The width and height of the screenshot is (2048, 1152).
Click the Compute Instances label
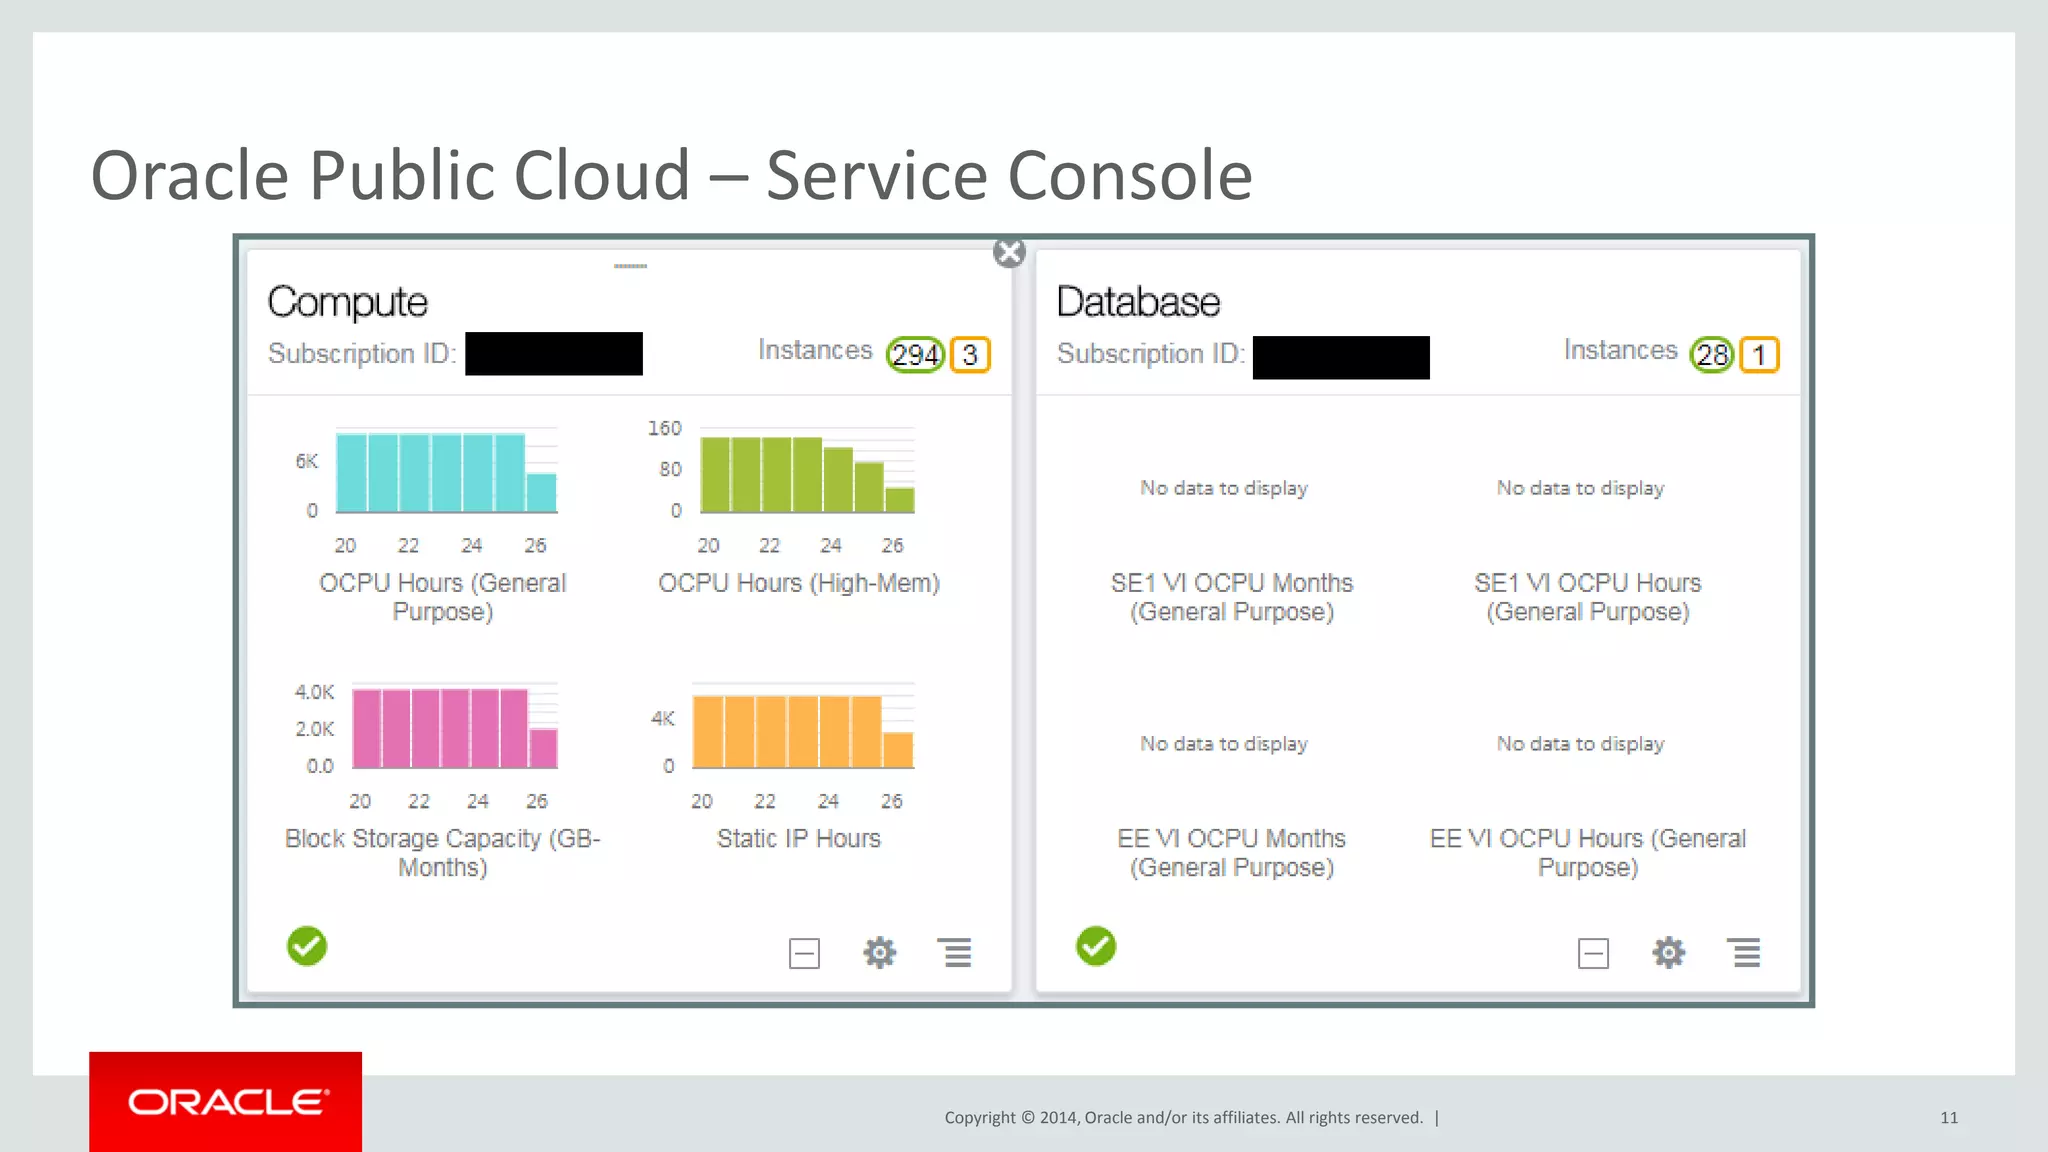pos(815,350)
